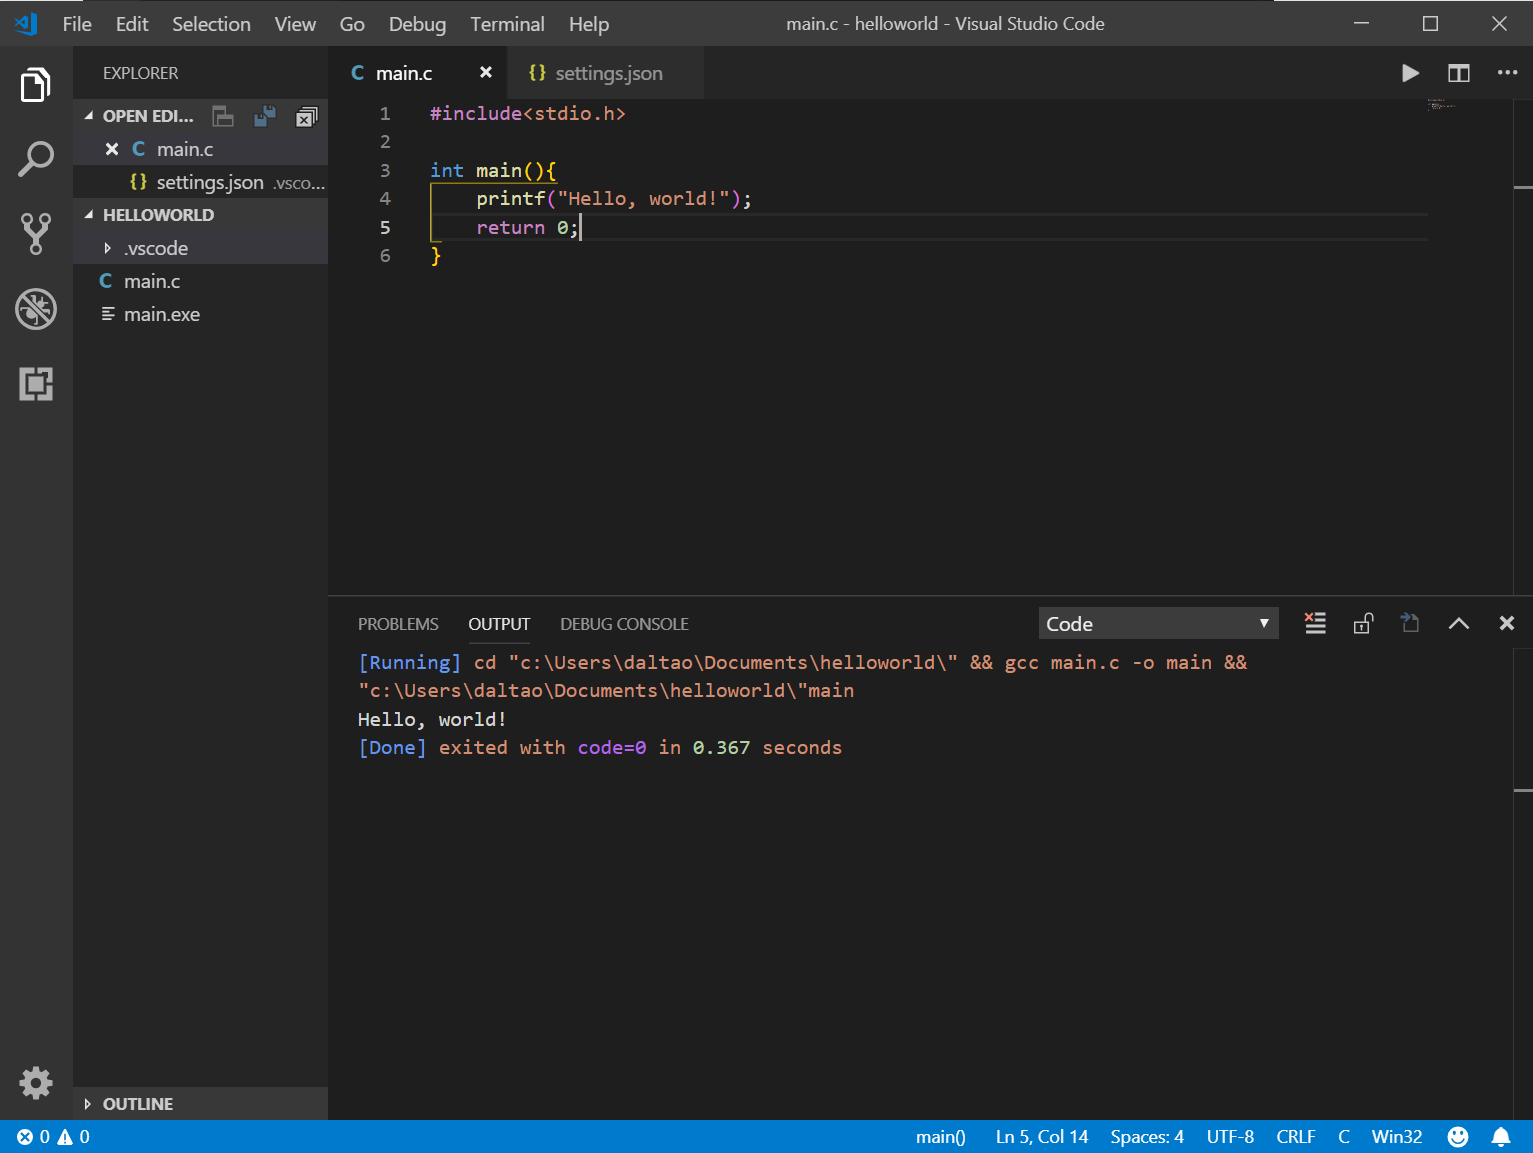Open the Explorer view in activity bar

(x=36, y=85)
